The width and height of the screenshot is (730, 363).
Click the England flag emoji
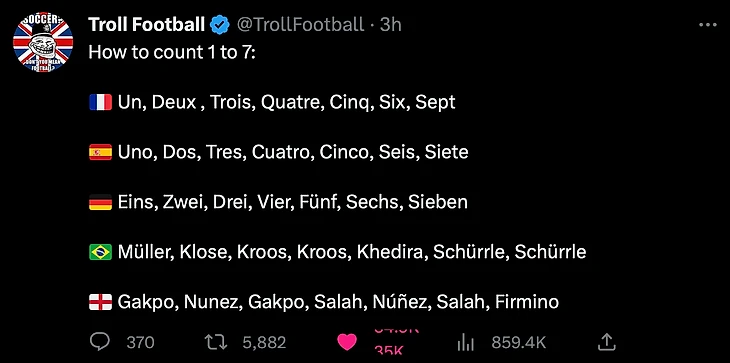point(100,302)
